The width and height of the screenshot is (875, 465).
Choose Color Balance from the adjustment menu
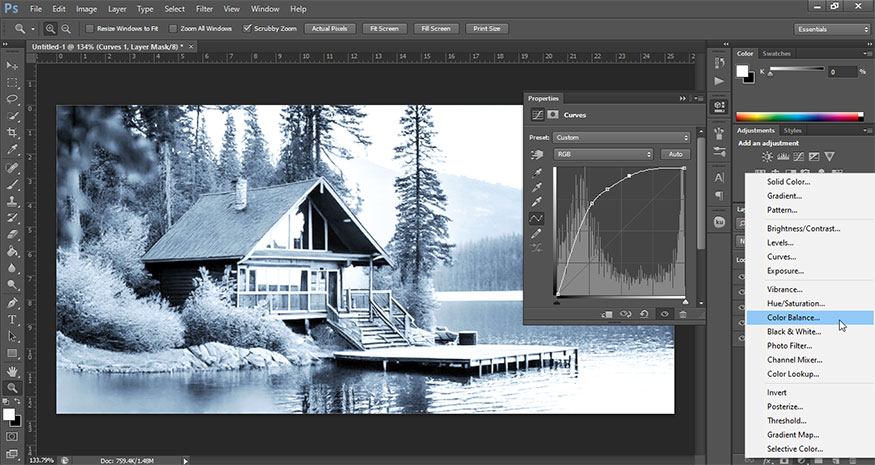click(x=793, y=318)
